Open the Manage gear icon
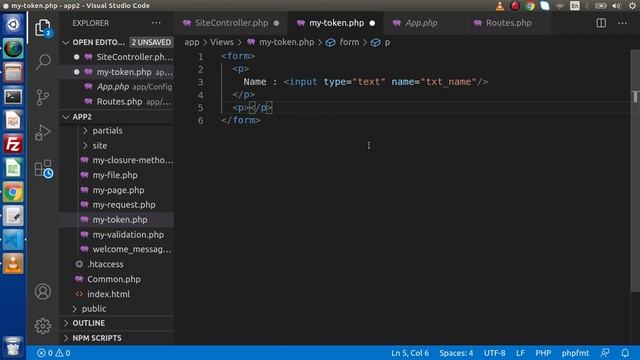 pos(43,326)
